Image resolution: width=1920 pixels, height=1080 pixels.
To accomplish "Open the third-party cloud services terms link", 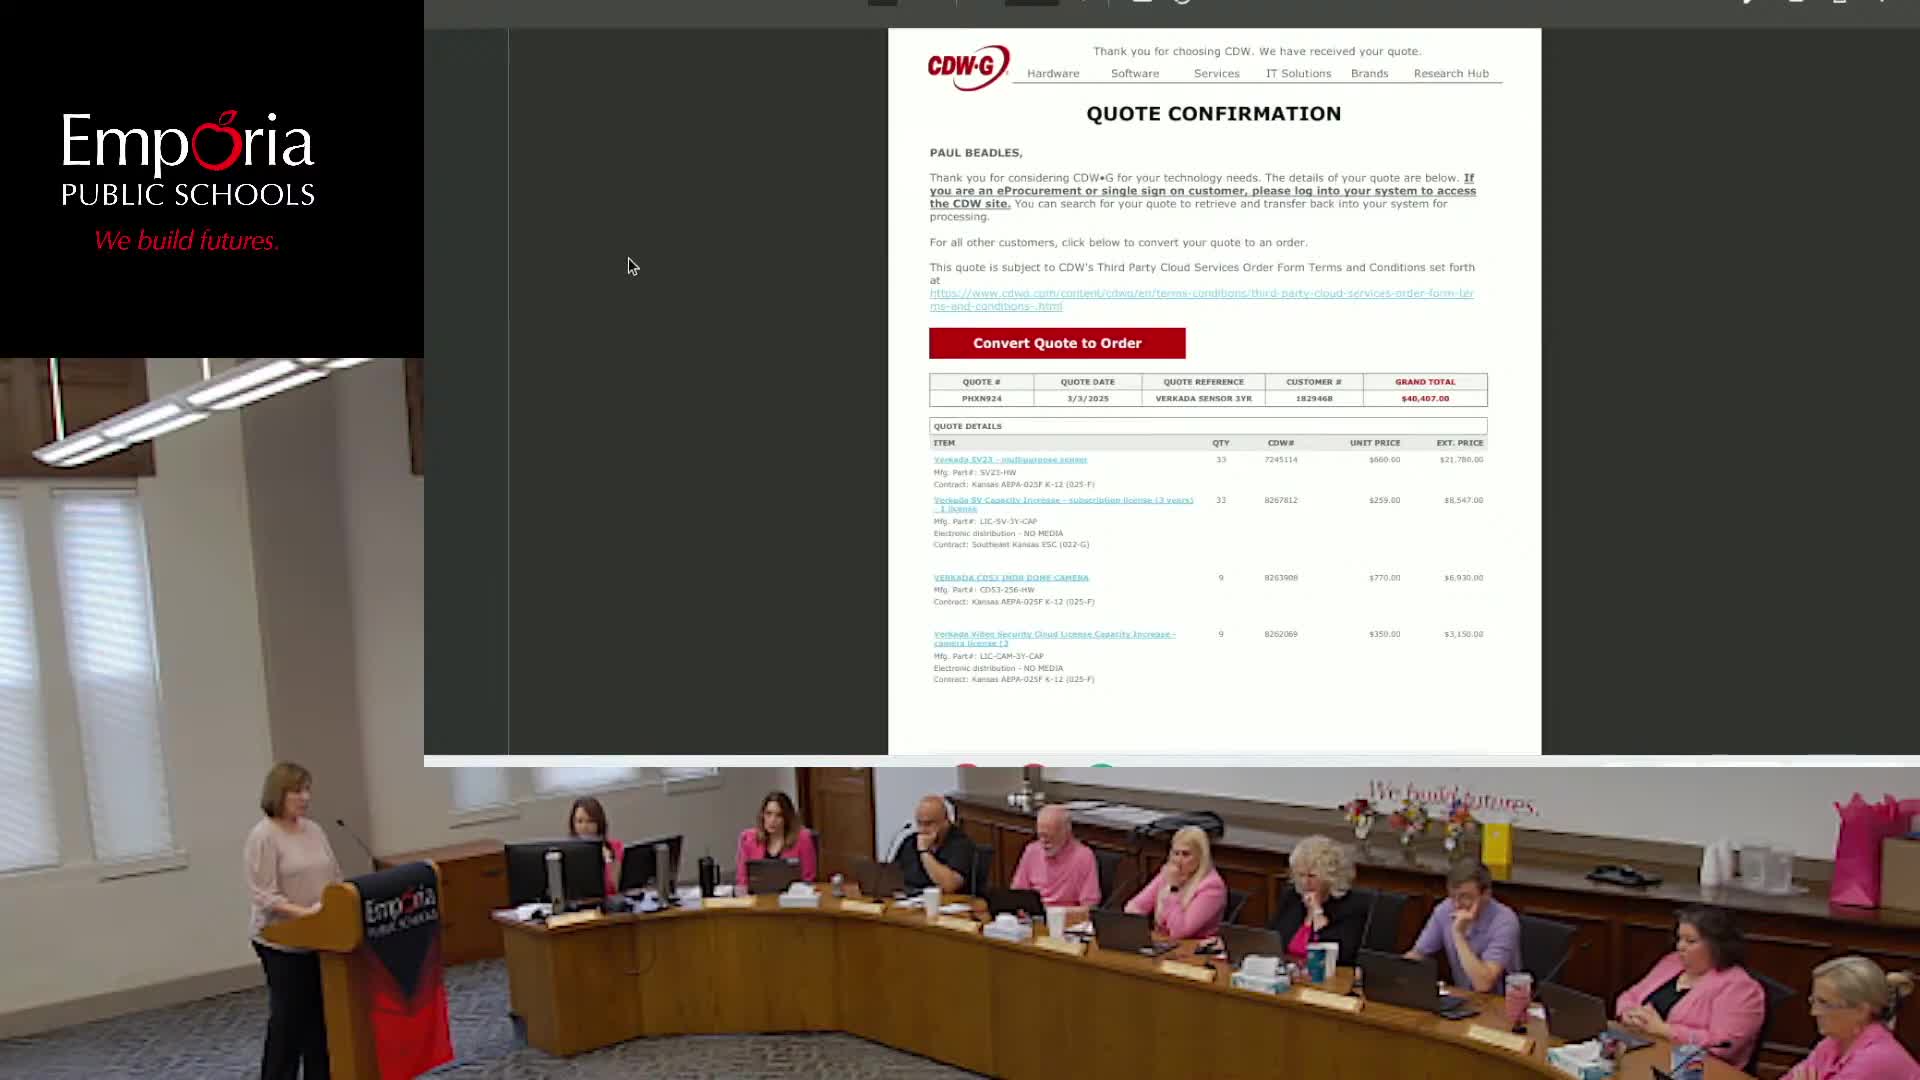I will coord(1201,299).
